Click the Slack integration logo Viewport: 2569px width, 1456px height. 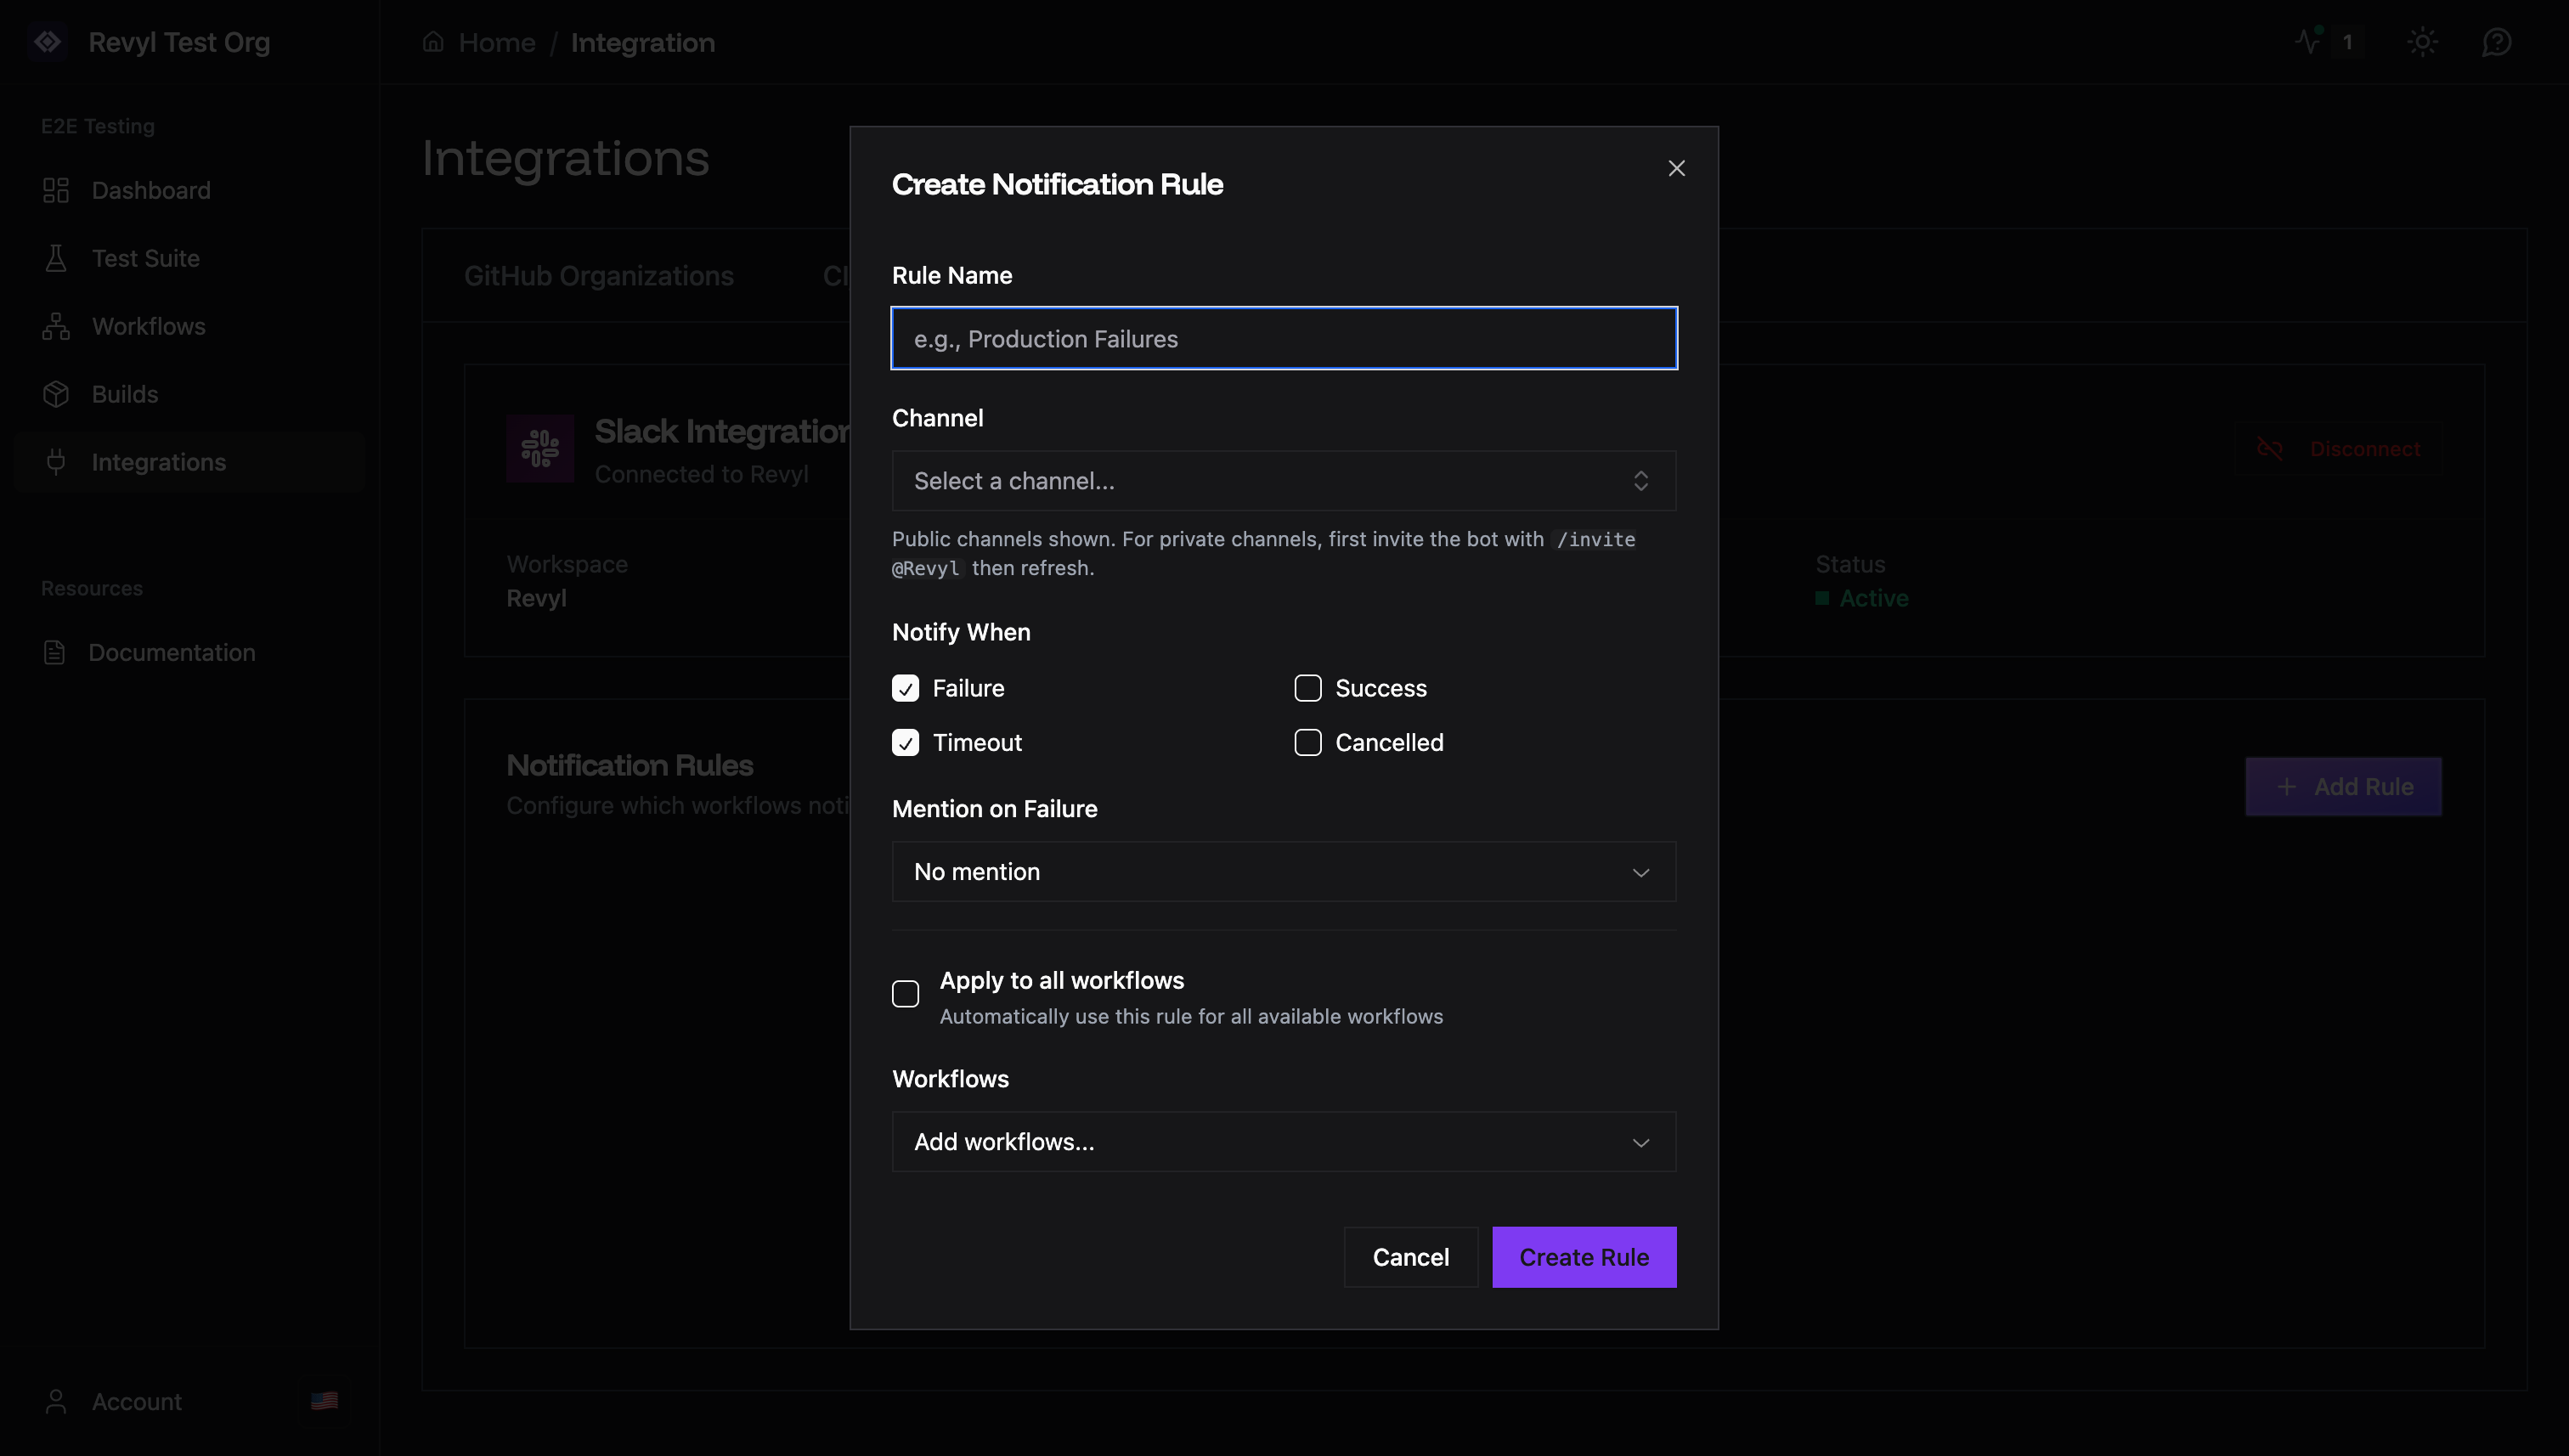(x=539, y=449)
